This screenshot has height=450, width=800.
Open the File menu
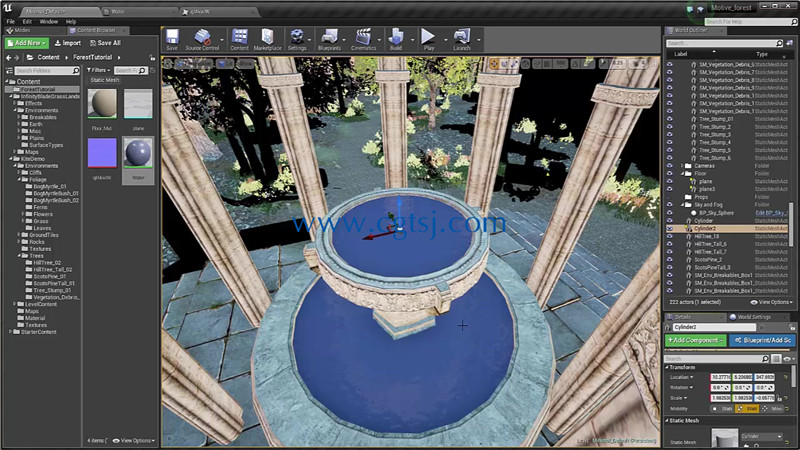click(x=11, y=22)
